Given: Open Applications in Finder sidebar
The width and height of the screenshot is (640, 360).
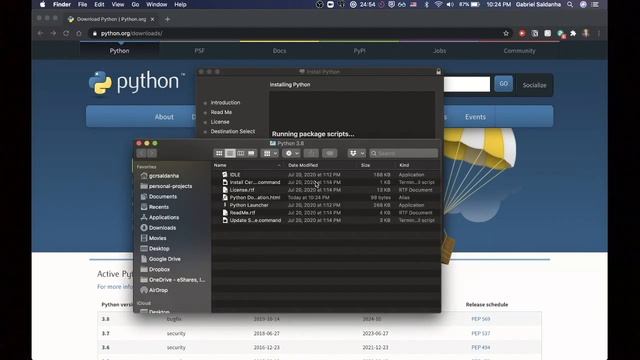Looking at the screenshot, I should click(164, 218).
